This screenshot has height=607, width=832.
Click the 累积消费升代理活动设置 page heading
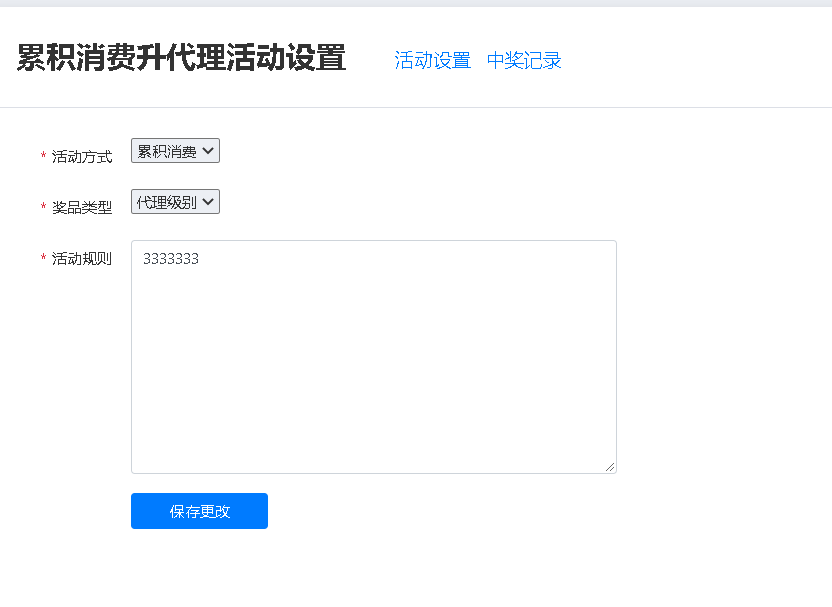(x=181, y=57)
